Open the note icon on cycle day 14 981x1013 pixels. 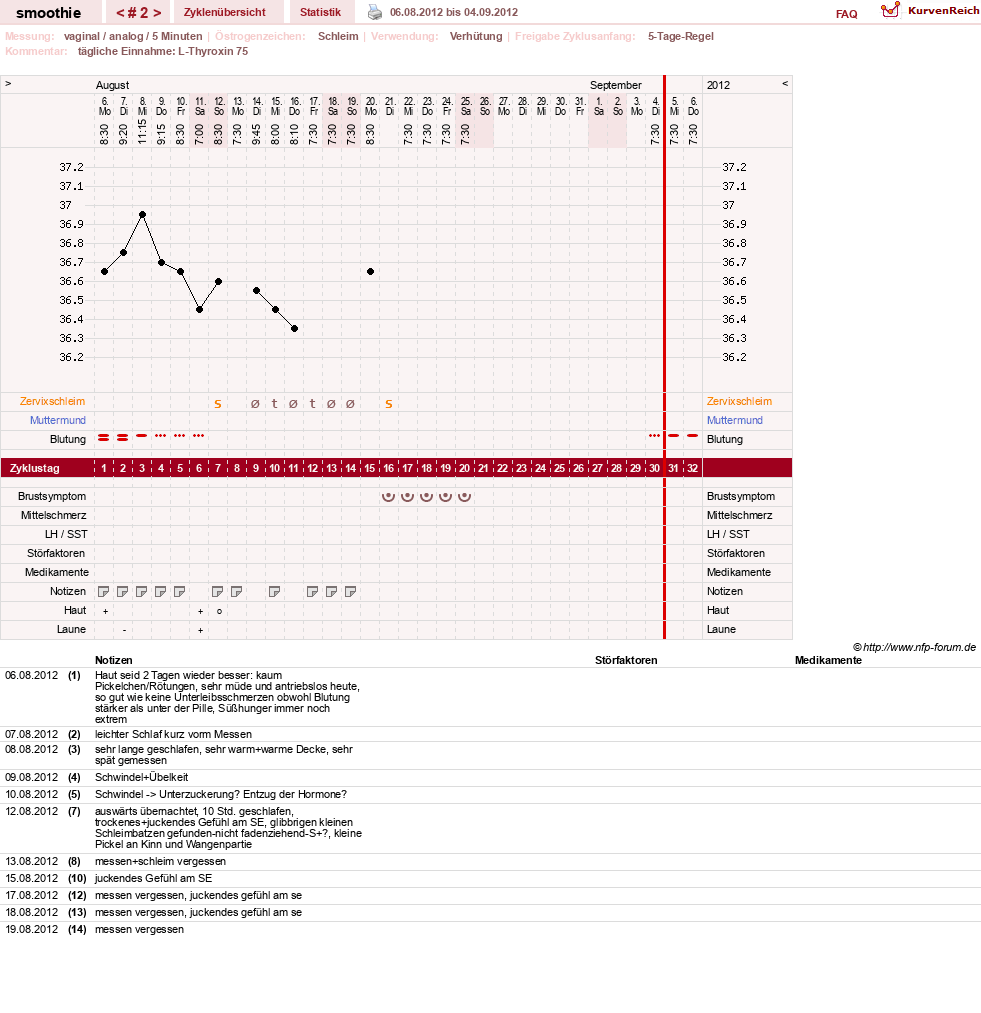[351, 591]
